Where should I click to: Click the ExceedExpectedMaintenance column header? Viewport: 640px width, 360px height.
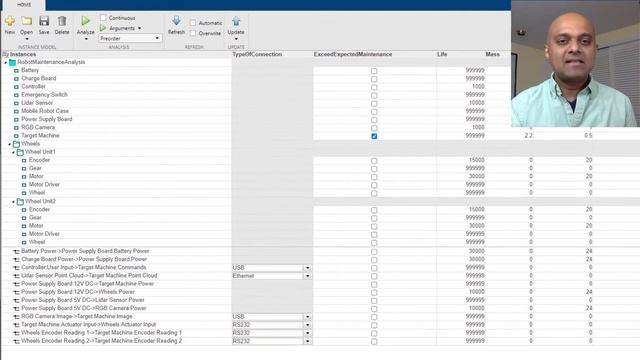[x=353, y=54]
